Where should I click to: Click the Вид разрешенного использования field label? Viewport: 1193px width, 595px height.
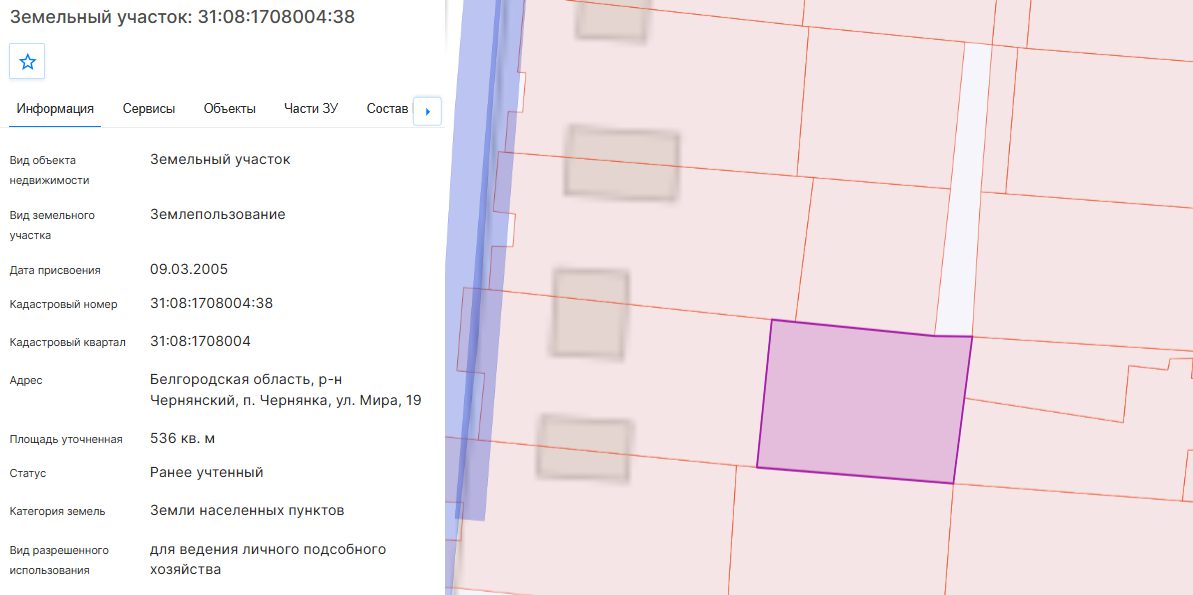pos(59,560)
